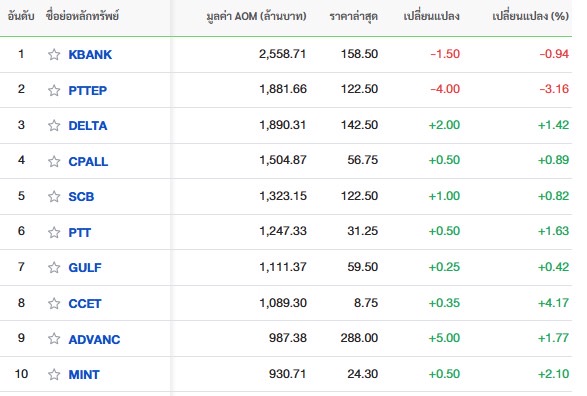The image size is (587, 396).
Task: Toggle the star next to PTTEP
Action: tap(54, 90)
